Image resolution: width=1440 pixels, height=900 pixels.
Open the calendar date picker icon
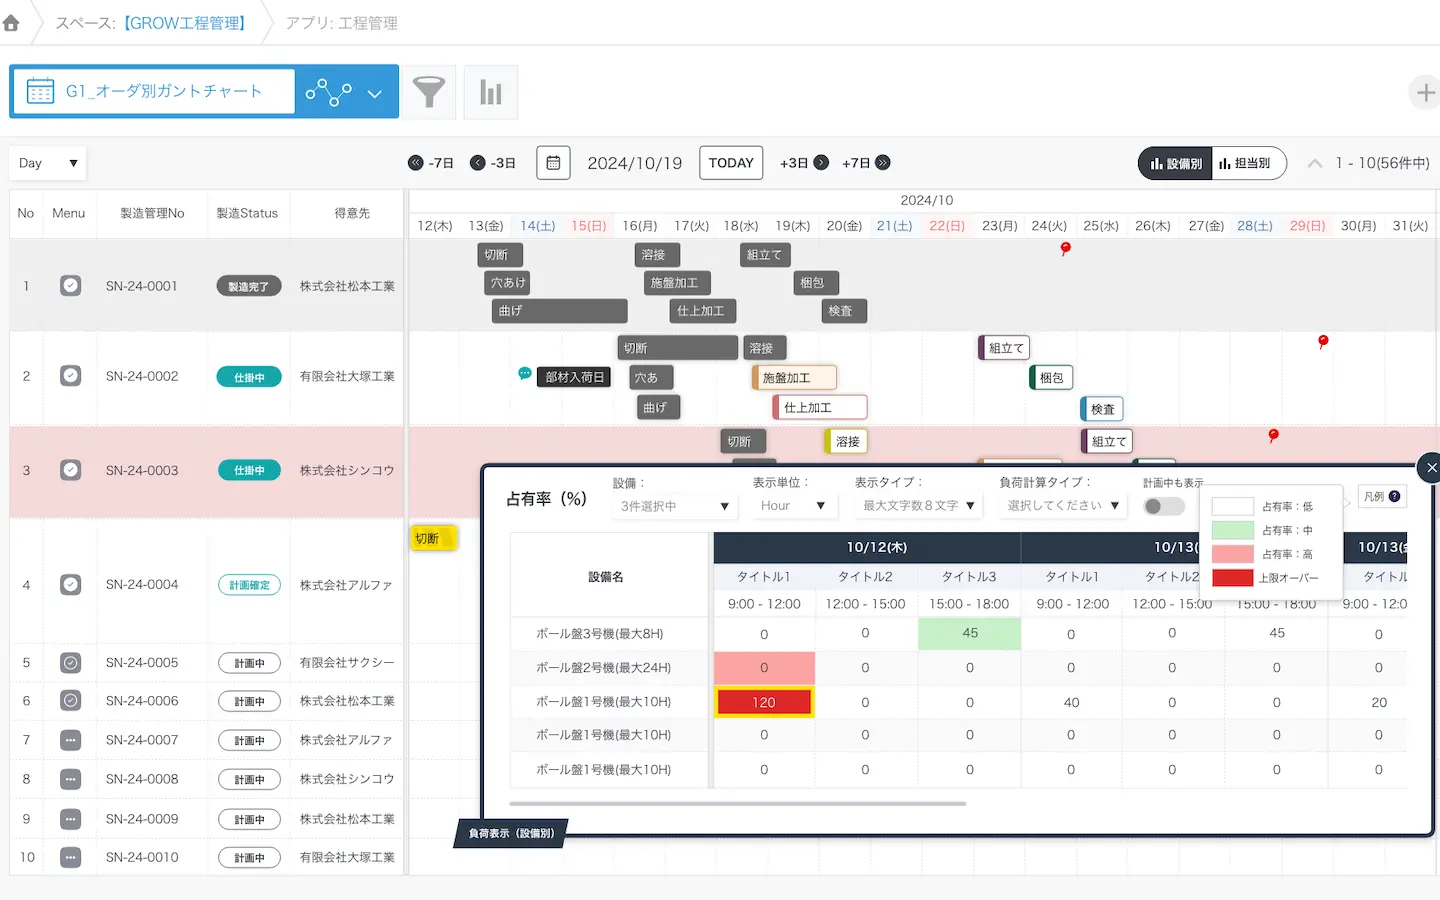[553, 163]
